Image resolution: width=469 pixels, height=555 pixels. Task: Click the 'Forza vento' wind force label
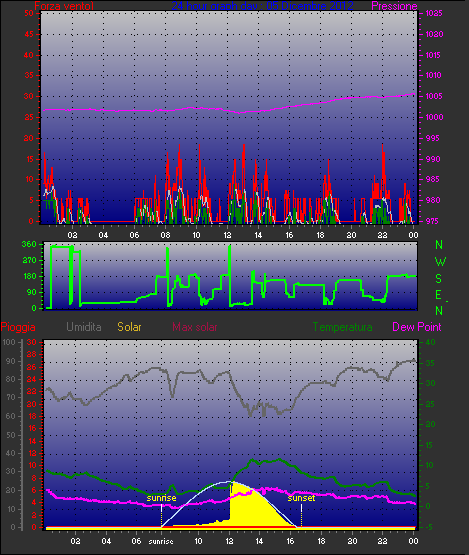[x=64, y=6]
